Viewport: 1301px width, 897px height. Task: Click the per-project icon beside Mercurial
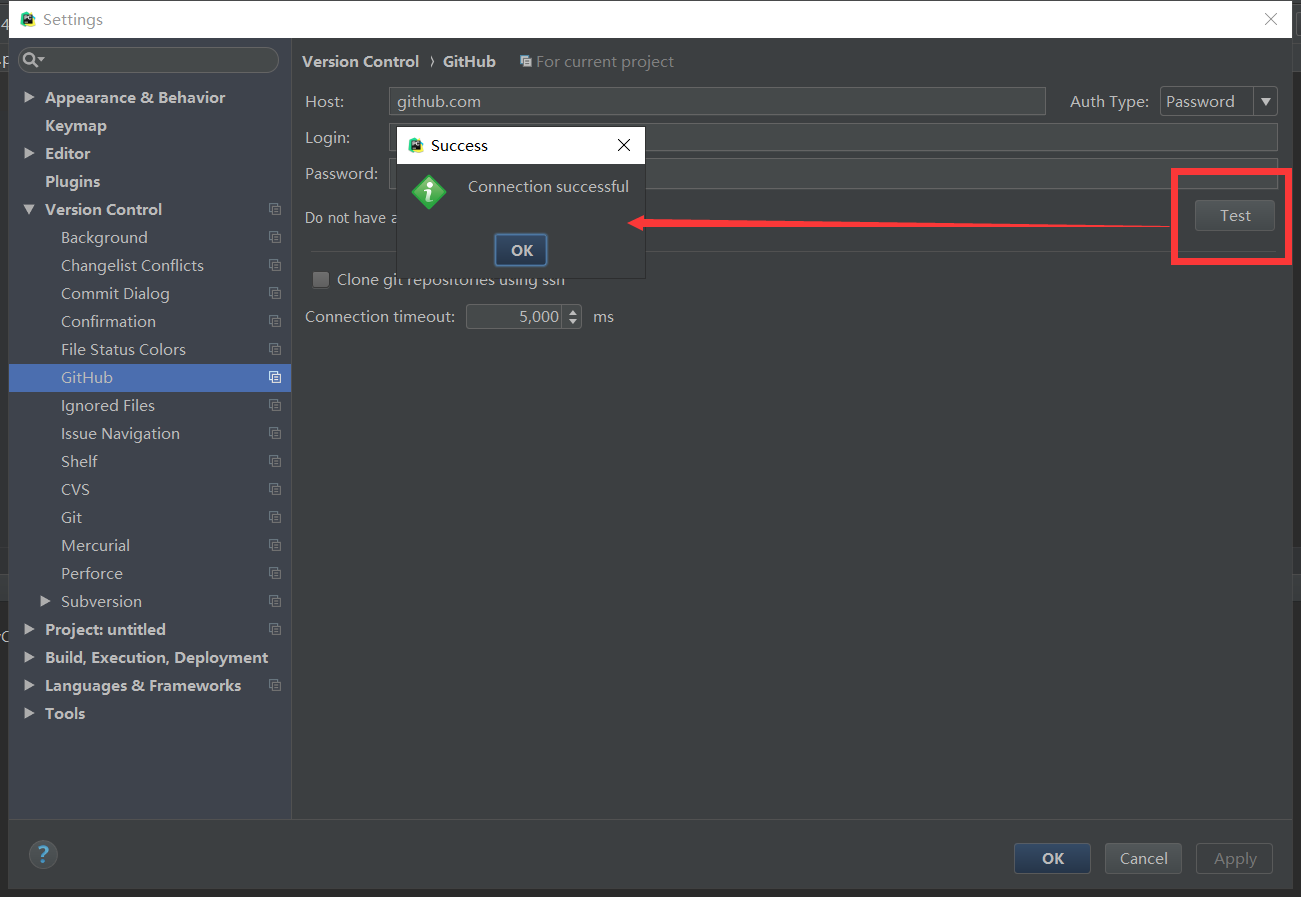[x=275, y=545]
